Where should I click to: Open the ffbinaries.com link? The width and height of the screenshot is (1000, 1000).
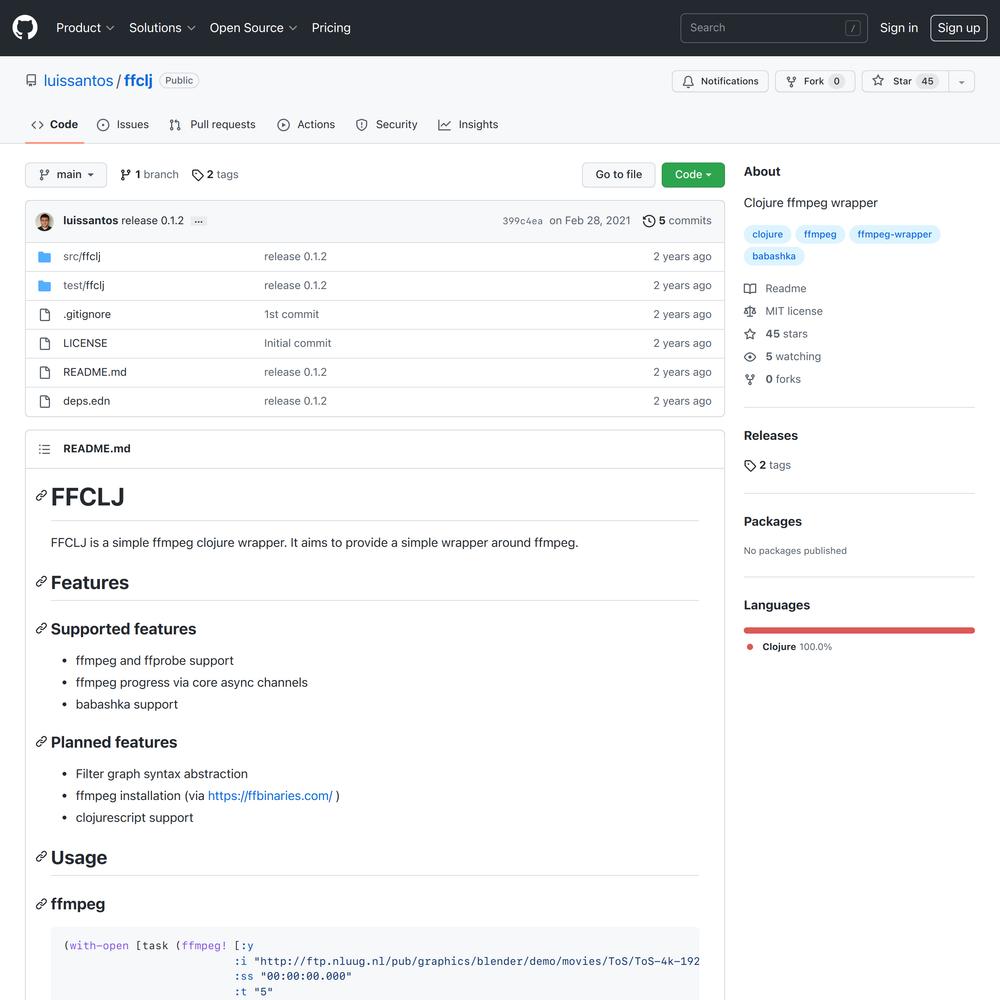coord(270,795)
